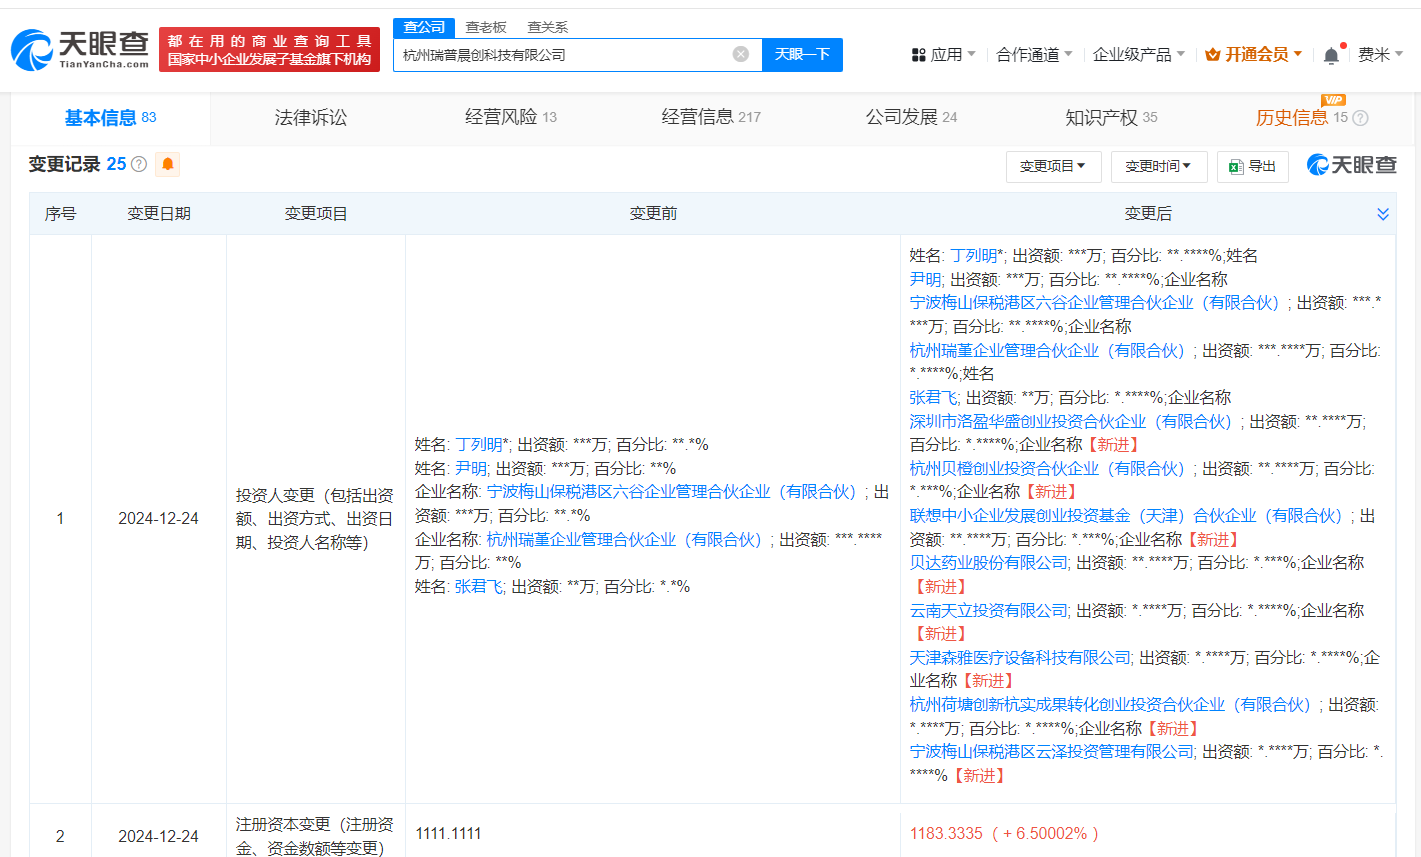Open 尹明 link in the 变更前 column
This screenshot has width=1421, height=857.
pos(471,469)
